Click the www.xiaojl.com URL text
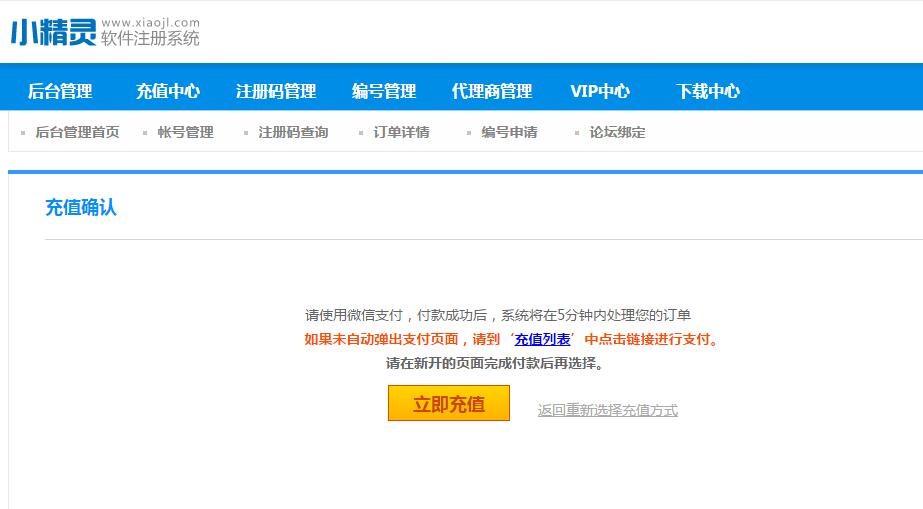The height and width of the screenshot is (509, 923). 151,22
